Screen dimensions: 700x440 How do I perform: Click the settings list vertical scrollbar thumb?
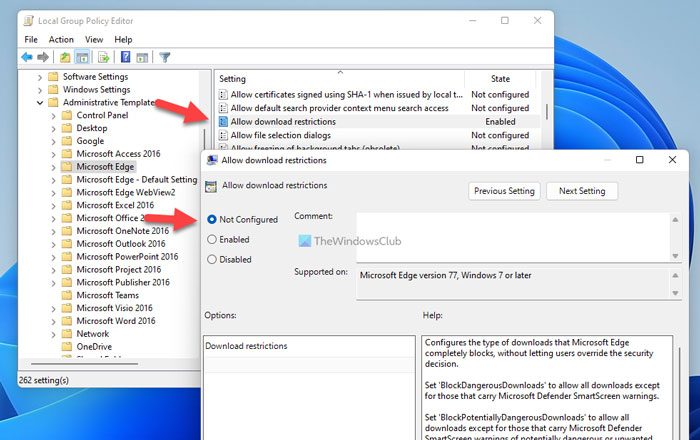coord(546,111)
